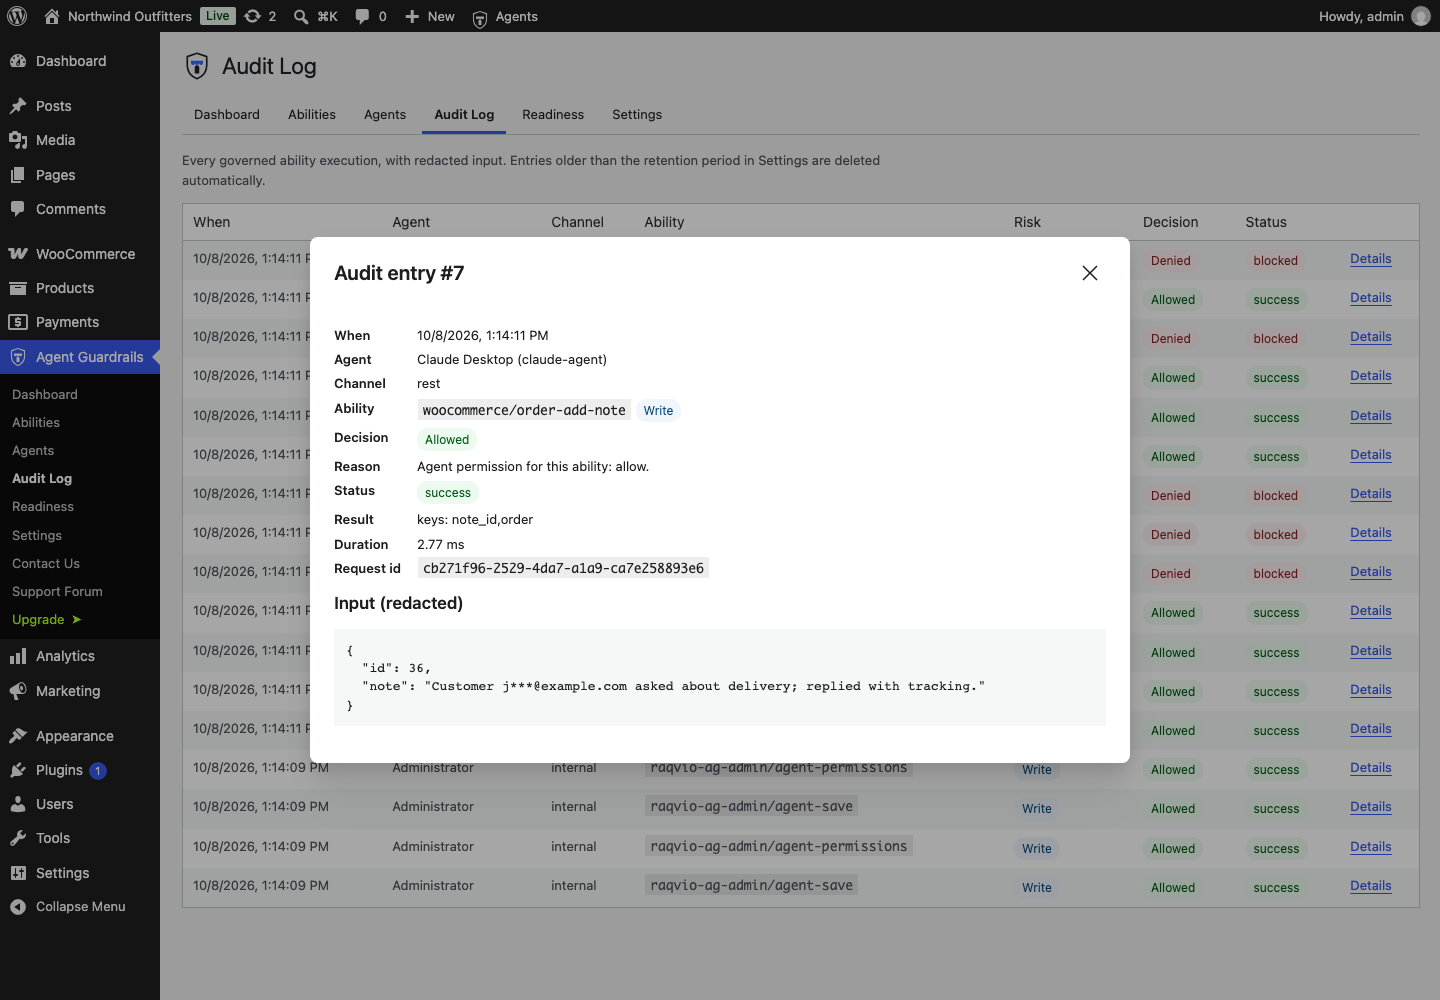Open the admin avatar next to Howdy
The height and width of the screenshot is (1000, 1440).
[x=1421, y=16]
